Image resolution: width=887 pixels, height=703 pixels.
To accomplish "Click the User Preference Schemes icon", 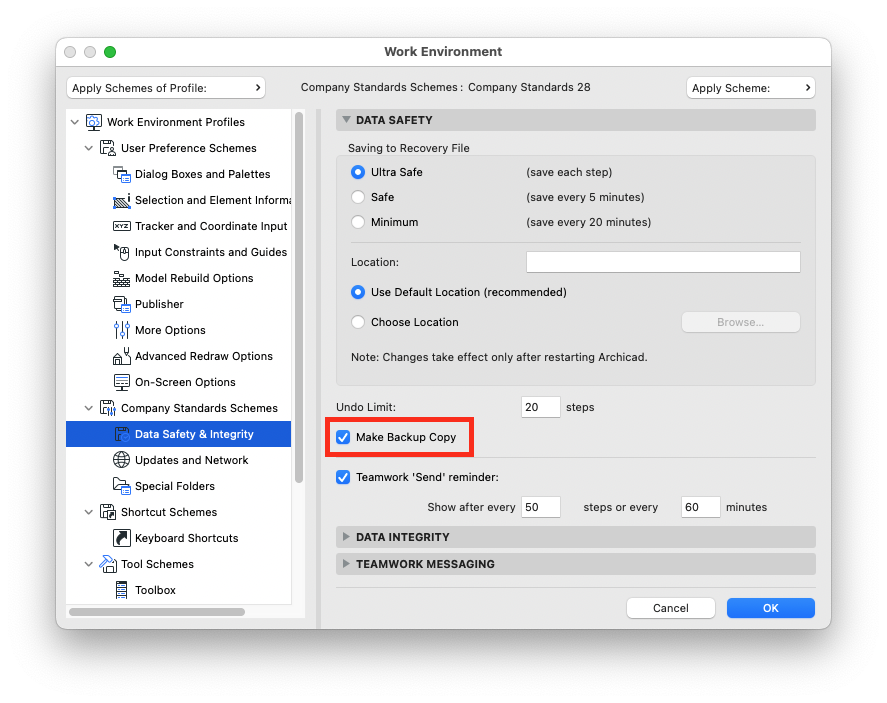I will (x=107, y=148).
